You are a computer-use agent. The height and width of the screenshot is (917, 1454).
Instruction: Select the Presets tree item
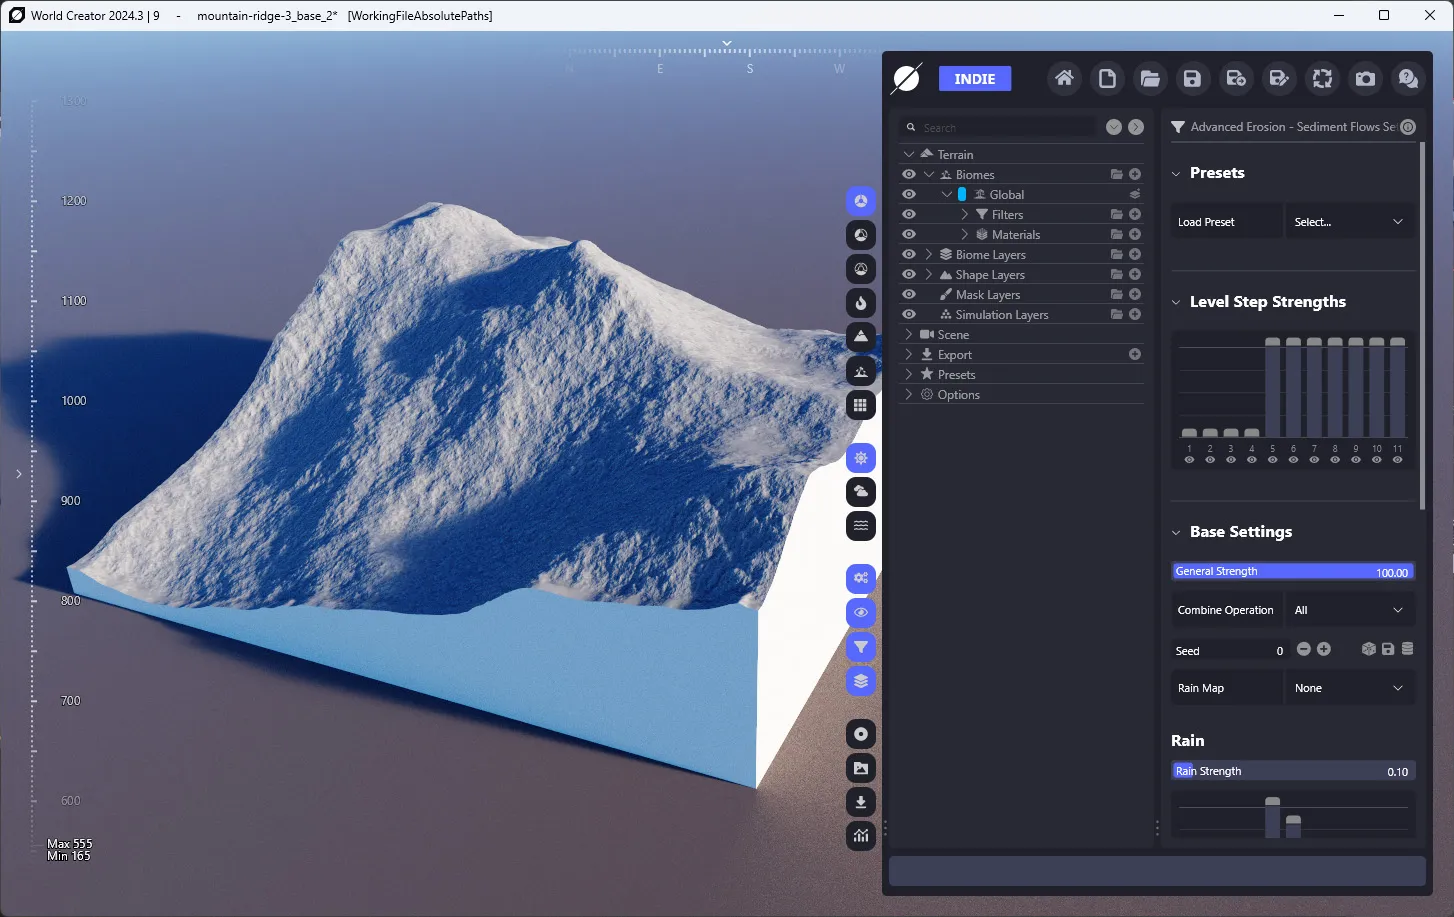click(x=956, y=374)
